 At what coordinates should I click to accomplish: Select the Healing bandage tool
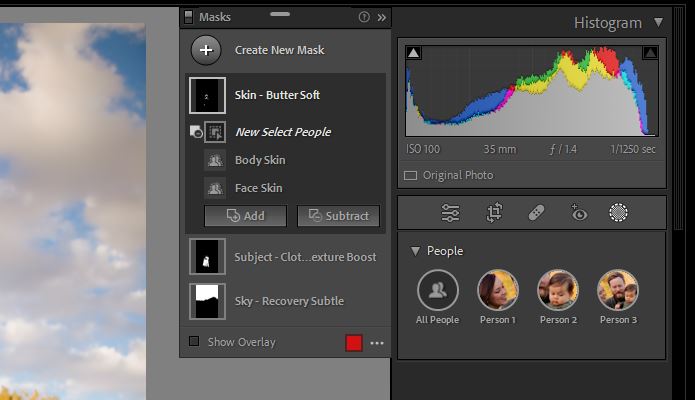tap(537, 212)
